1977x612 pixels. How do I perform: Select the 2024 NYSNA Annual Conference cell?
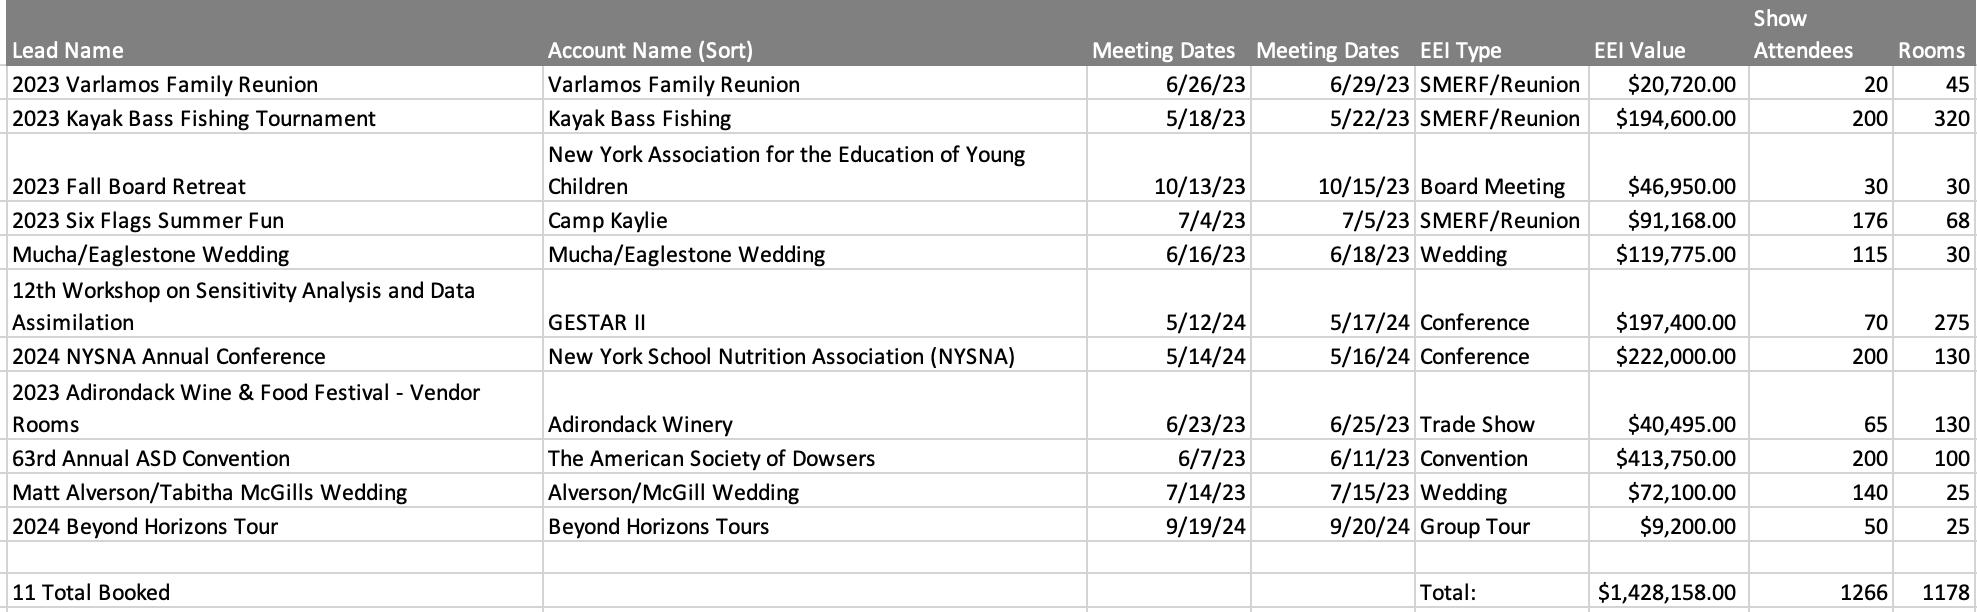(274, 356)
